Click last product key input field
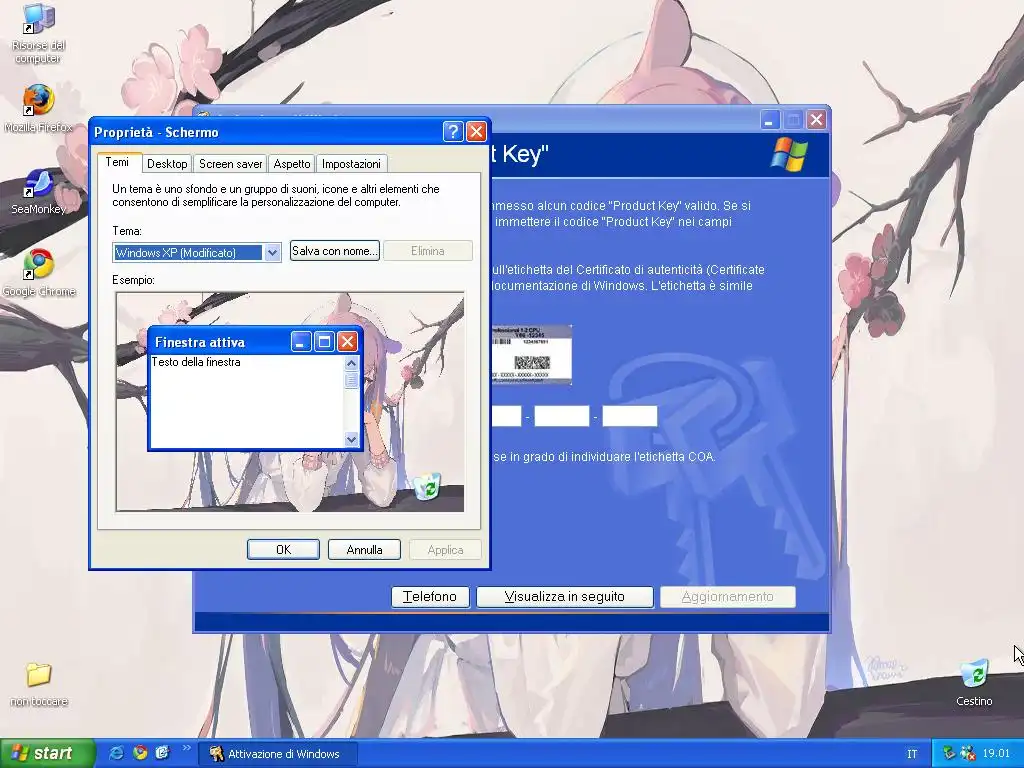 (630, 416)
